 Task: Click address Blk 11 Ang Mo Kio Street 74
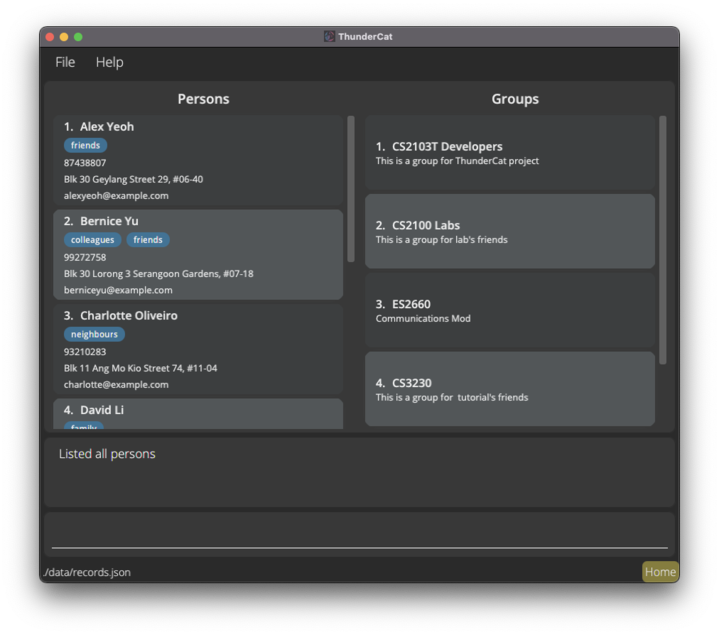pos(140,368)
